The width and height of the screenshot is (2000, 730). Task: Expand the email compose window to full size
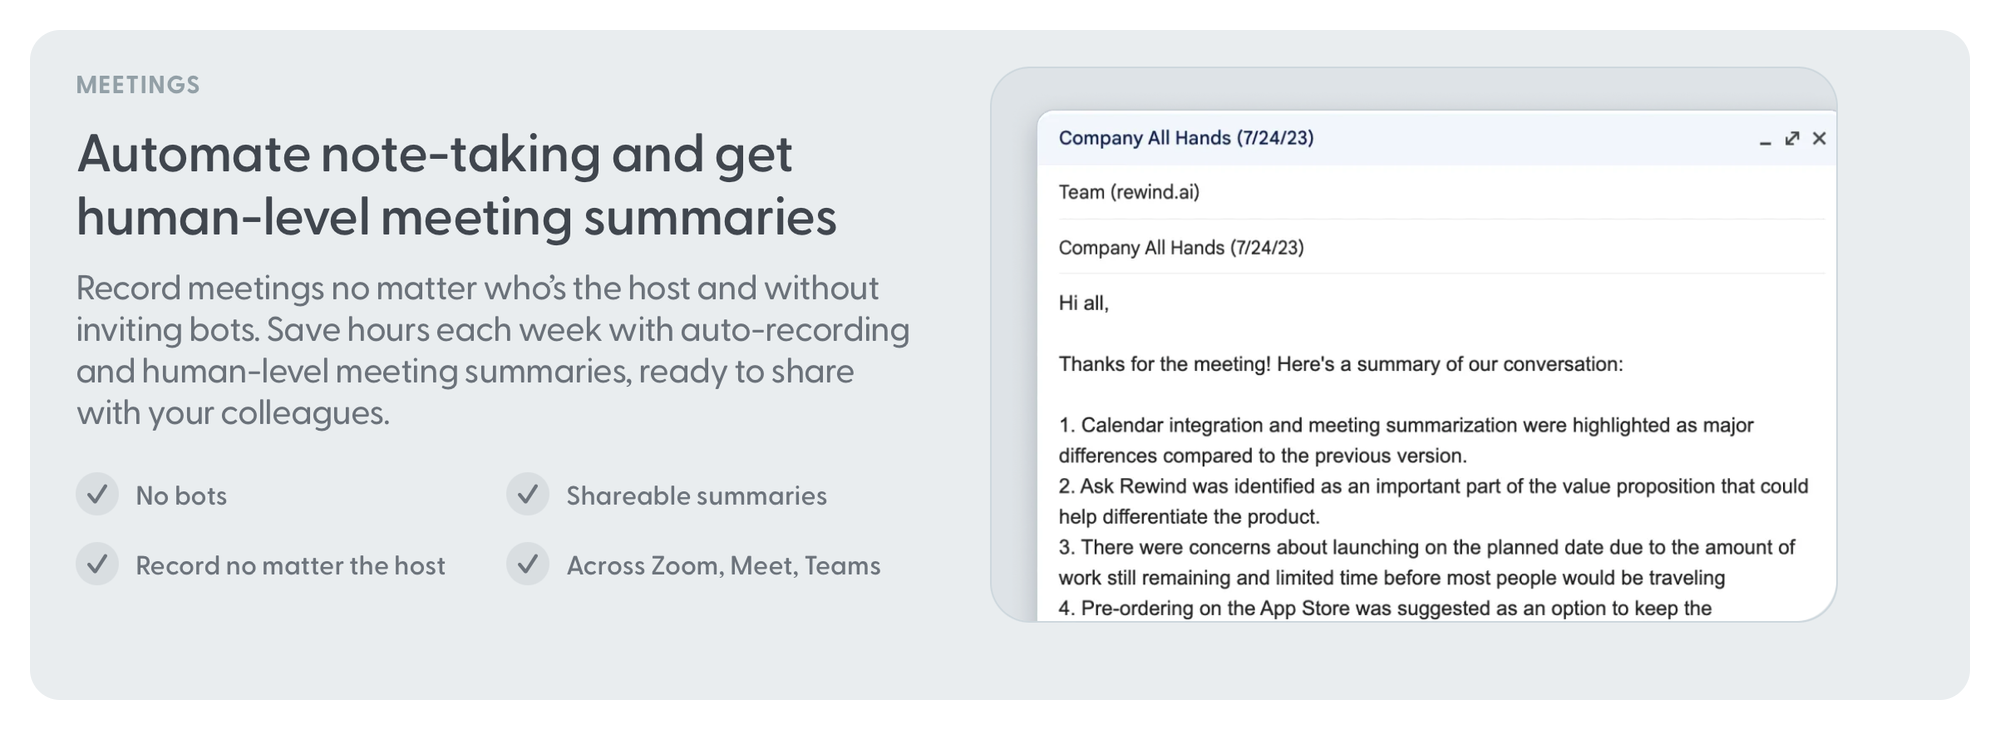(1792, 138)
